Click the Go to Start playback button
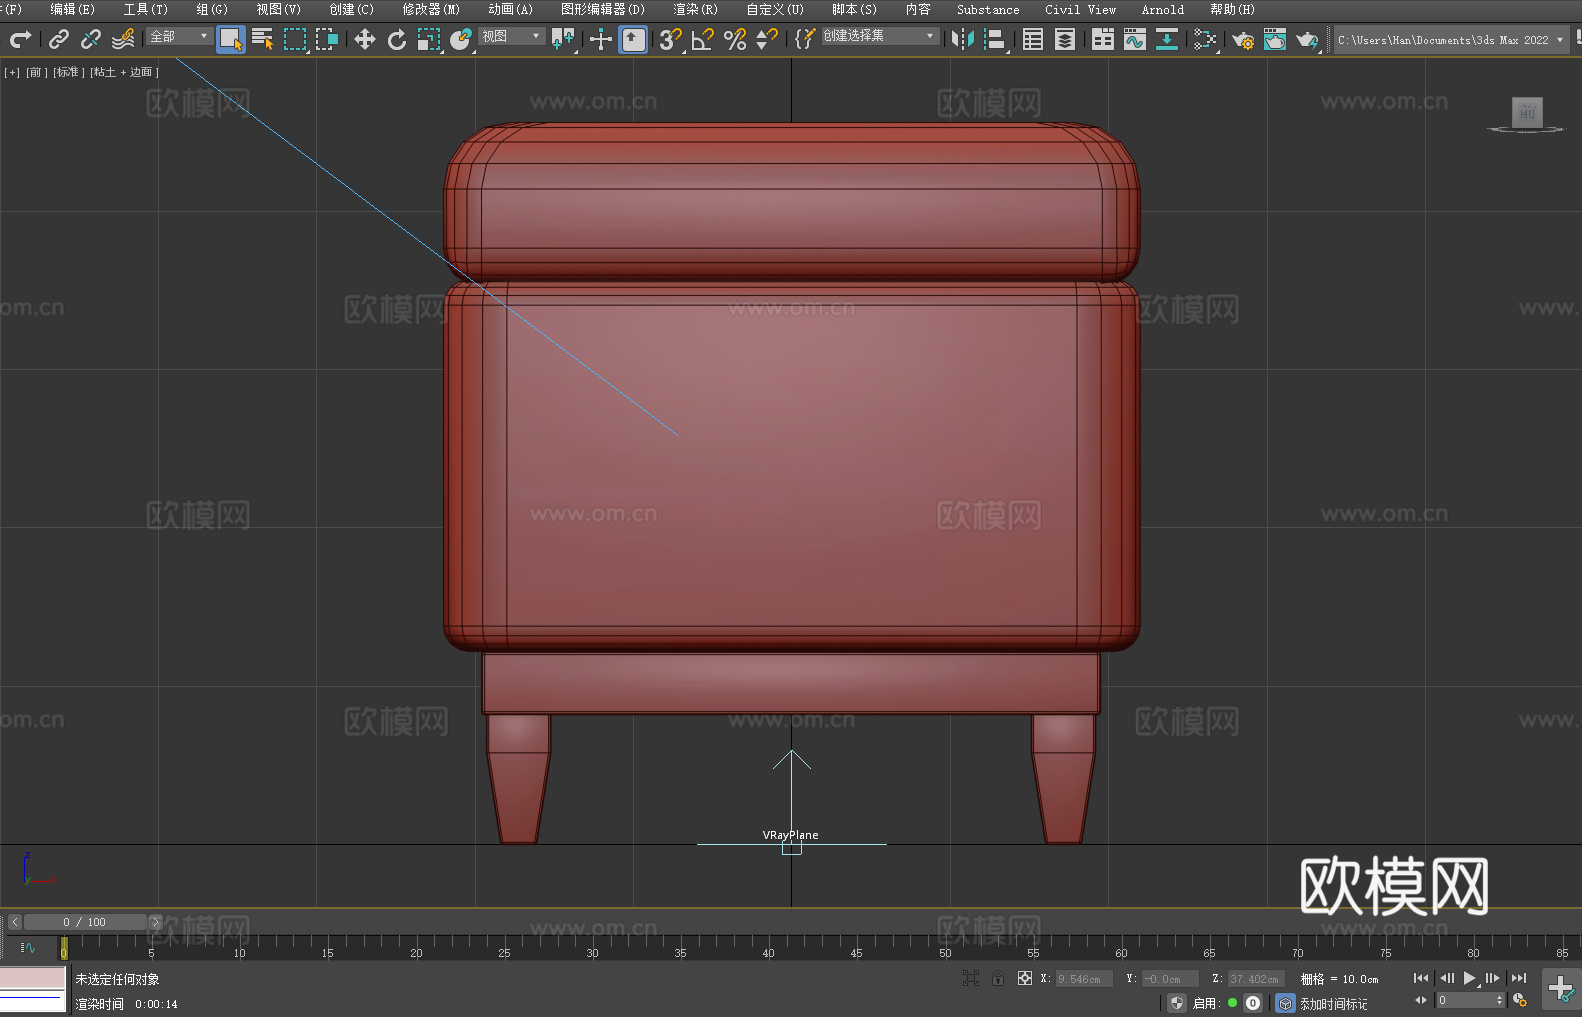The width and height of the screenshot is (1582, 1017). [x=1420, y=978]
